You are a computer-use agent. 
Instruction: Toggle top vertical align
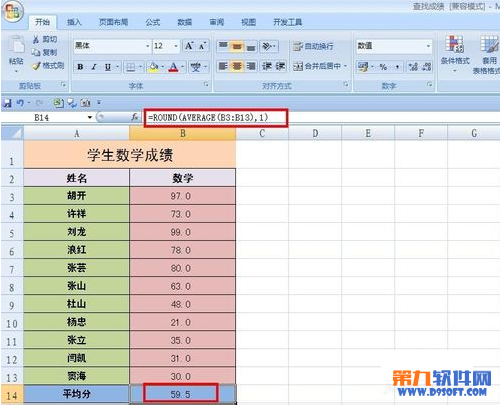point(223,46)
